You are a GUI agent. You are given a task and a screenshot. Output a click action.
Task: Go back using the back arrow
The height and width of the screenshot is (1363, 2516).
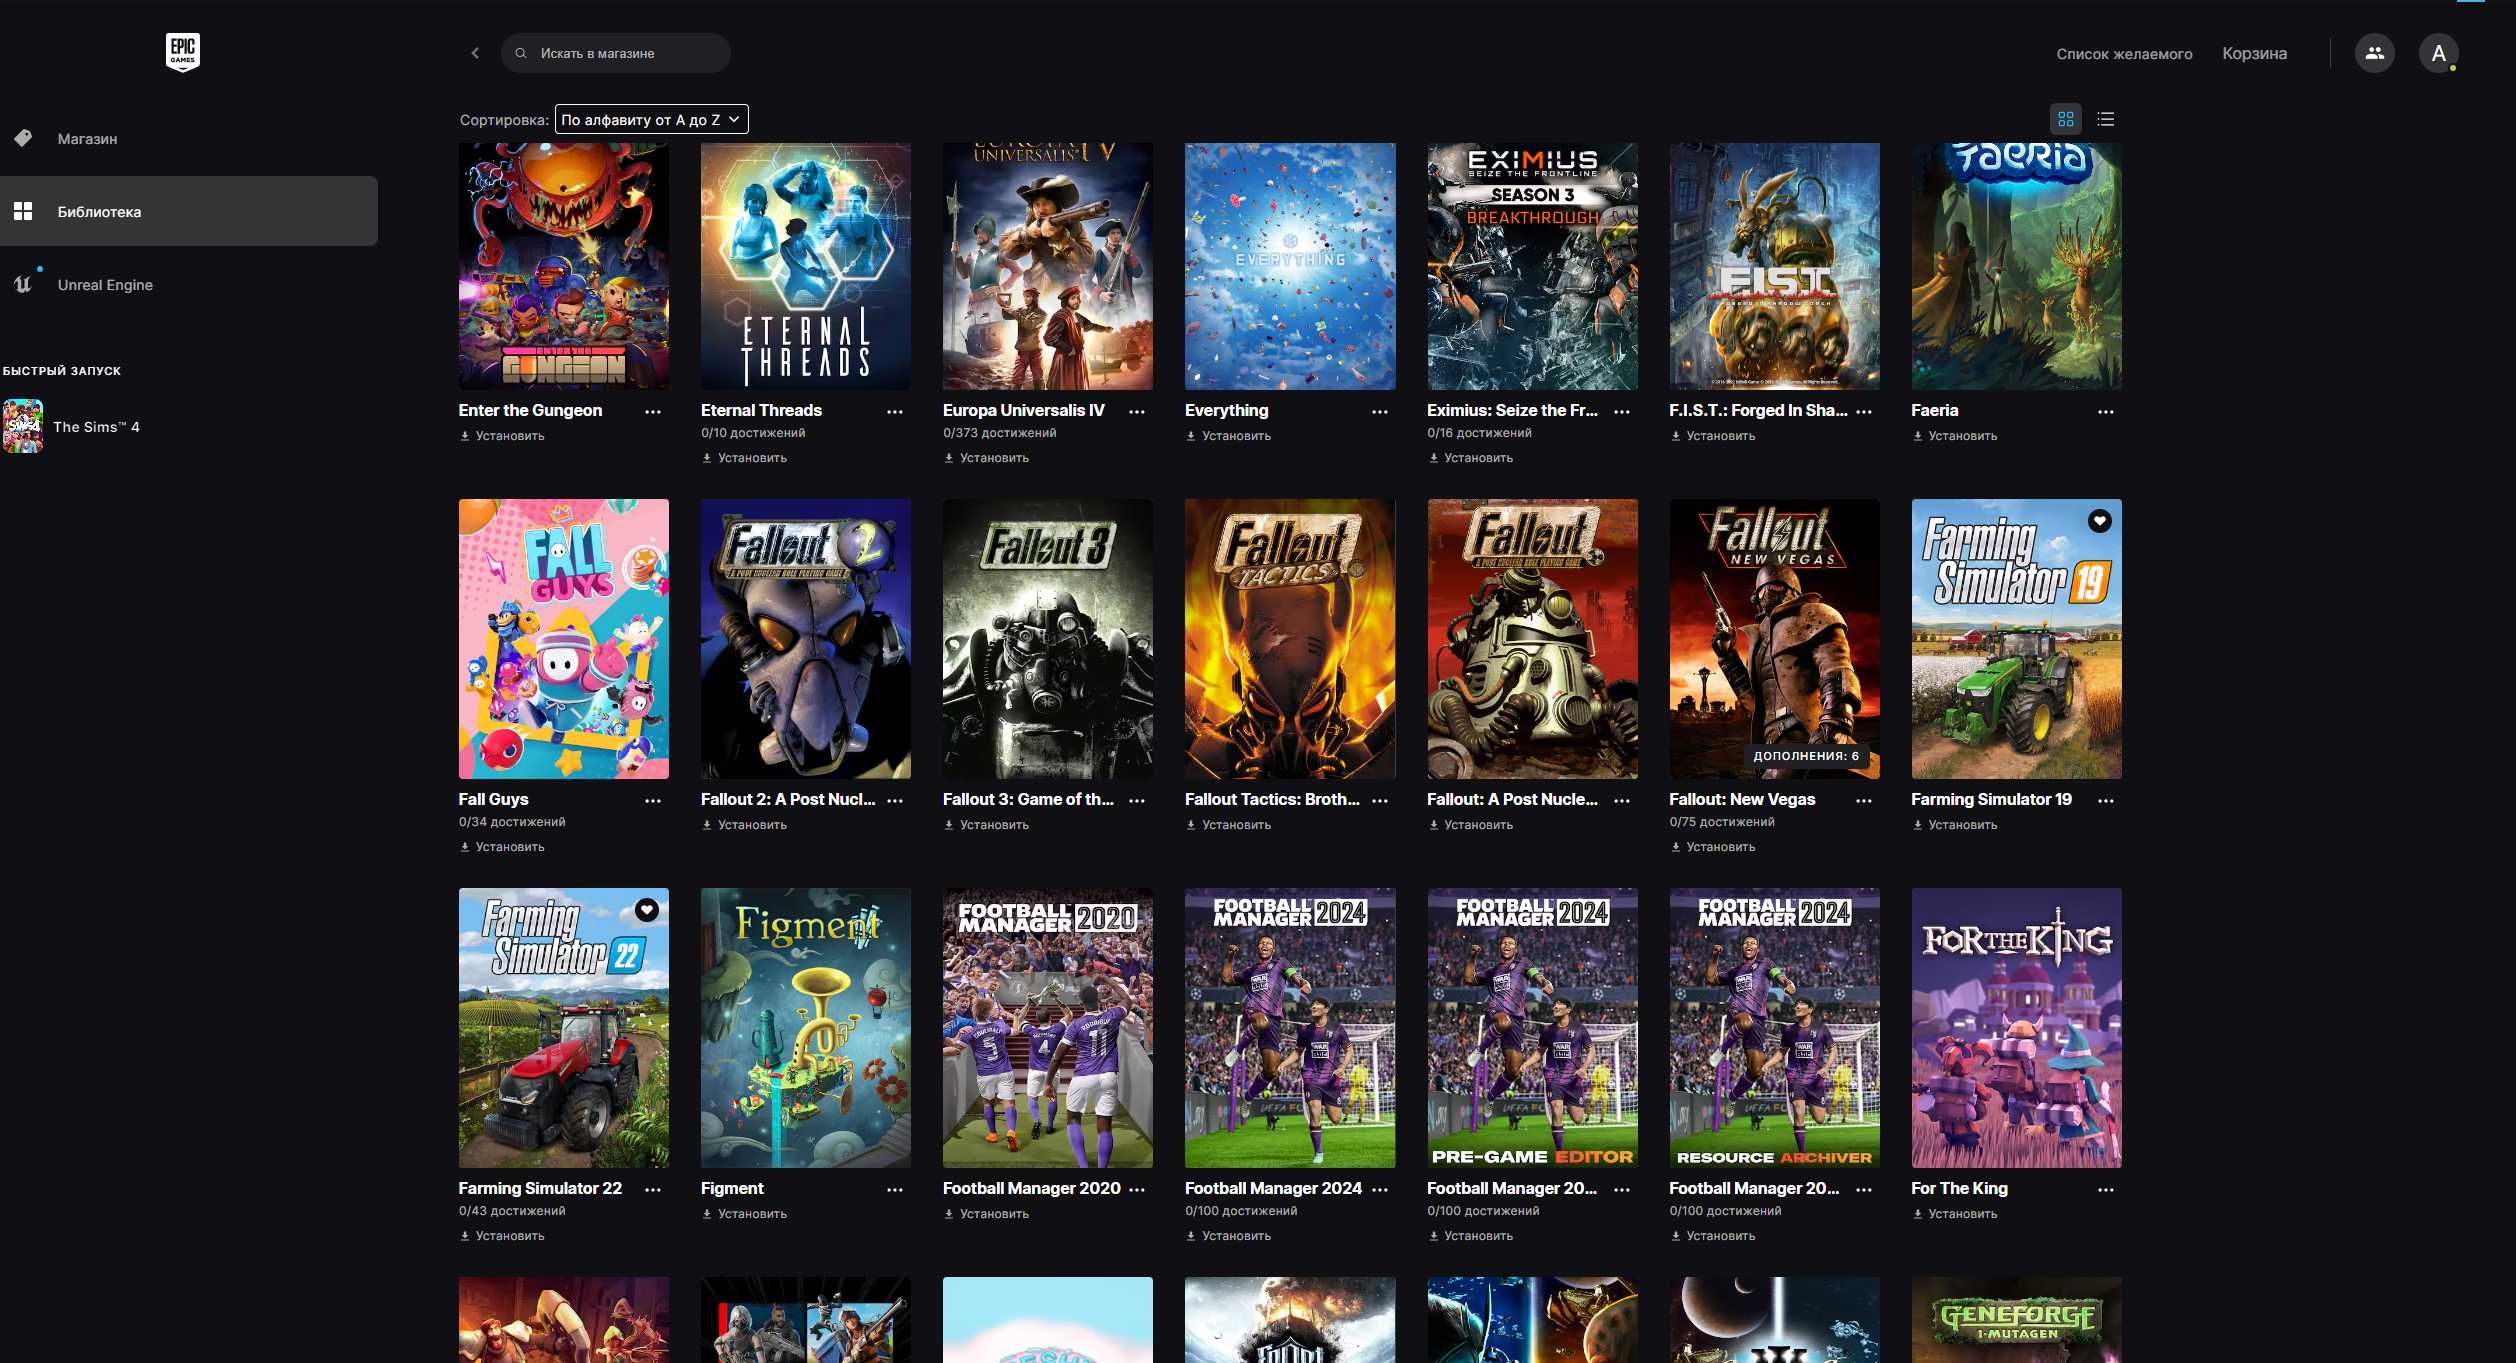click(475, 53)
